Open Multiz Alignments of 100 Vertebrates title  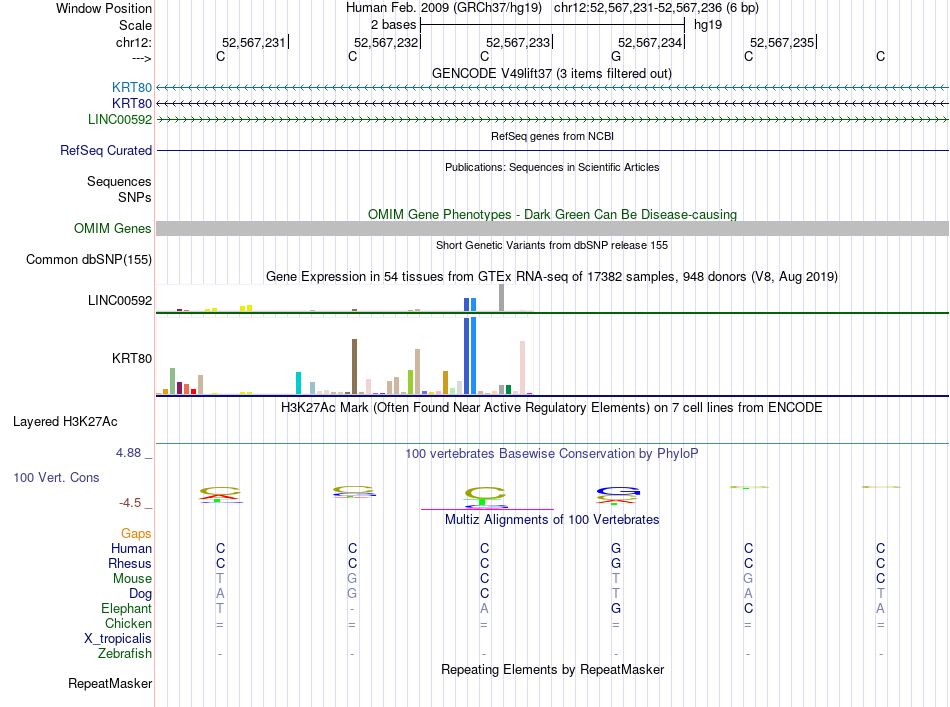[552, 520]
